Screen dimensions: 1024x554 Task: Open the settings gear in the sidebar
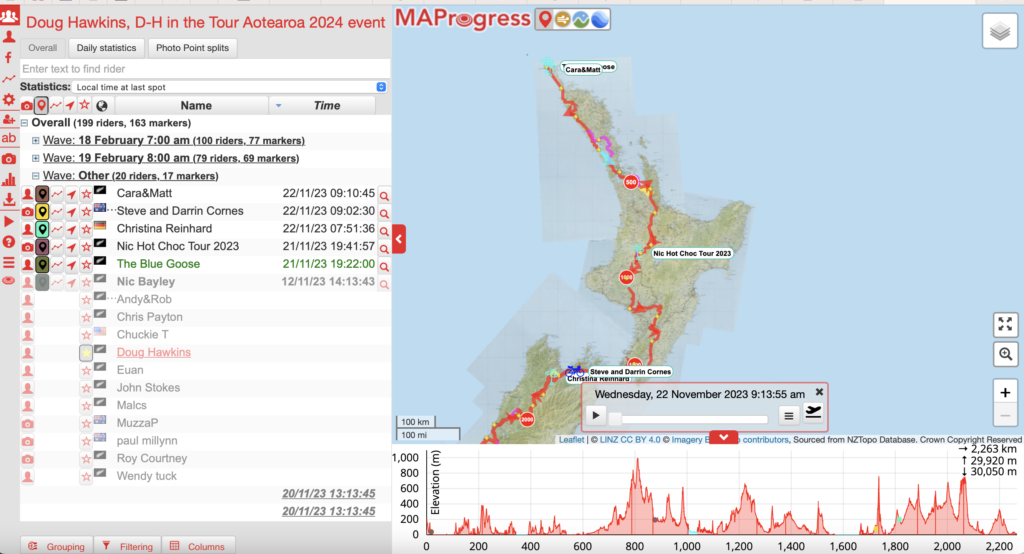pyautogui.click(x=9, y=100)
